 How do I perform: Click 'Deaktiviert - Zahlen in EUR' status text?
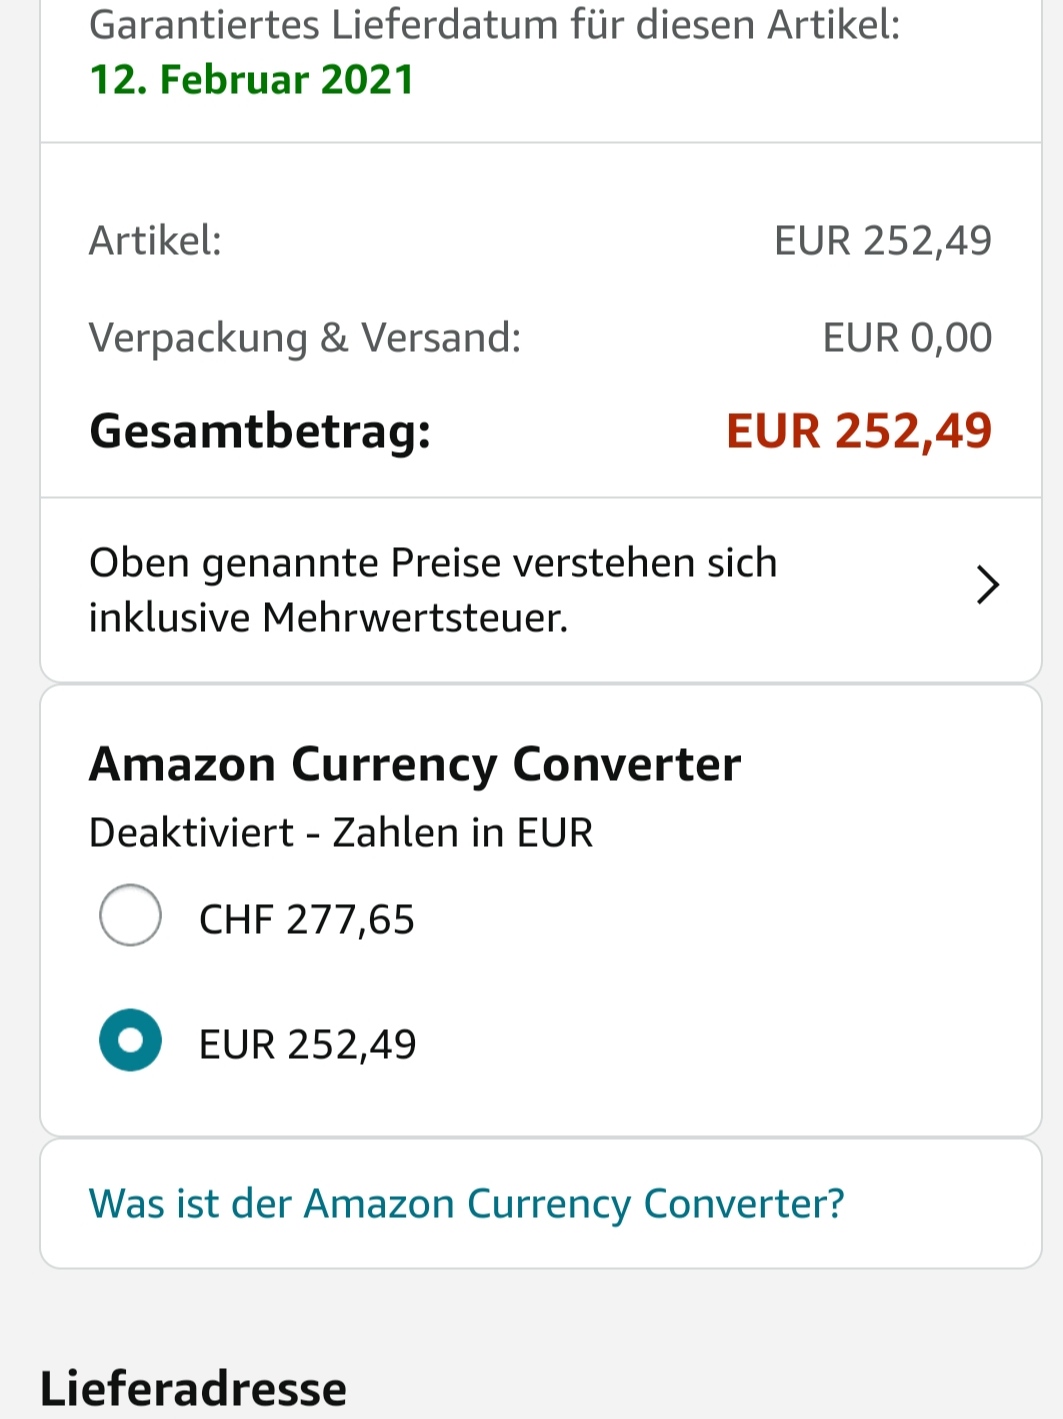tap(341, 833)
